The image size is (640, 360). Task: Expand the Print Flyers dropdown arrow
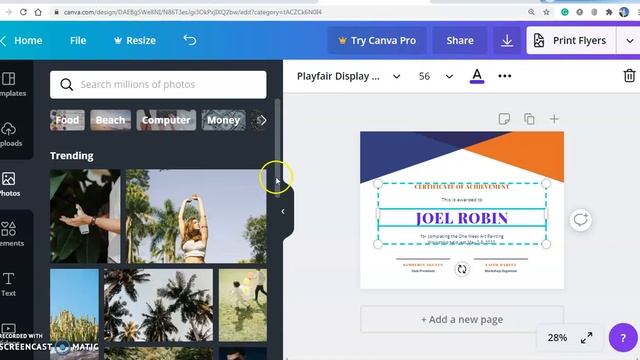[x=629, y=40]
